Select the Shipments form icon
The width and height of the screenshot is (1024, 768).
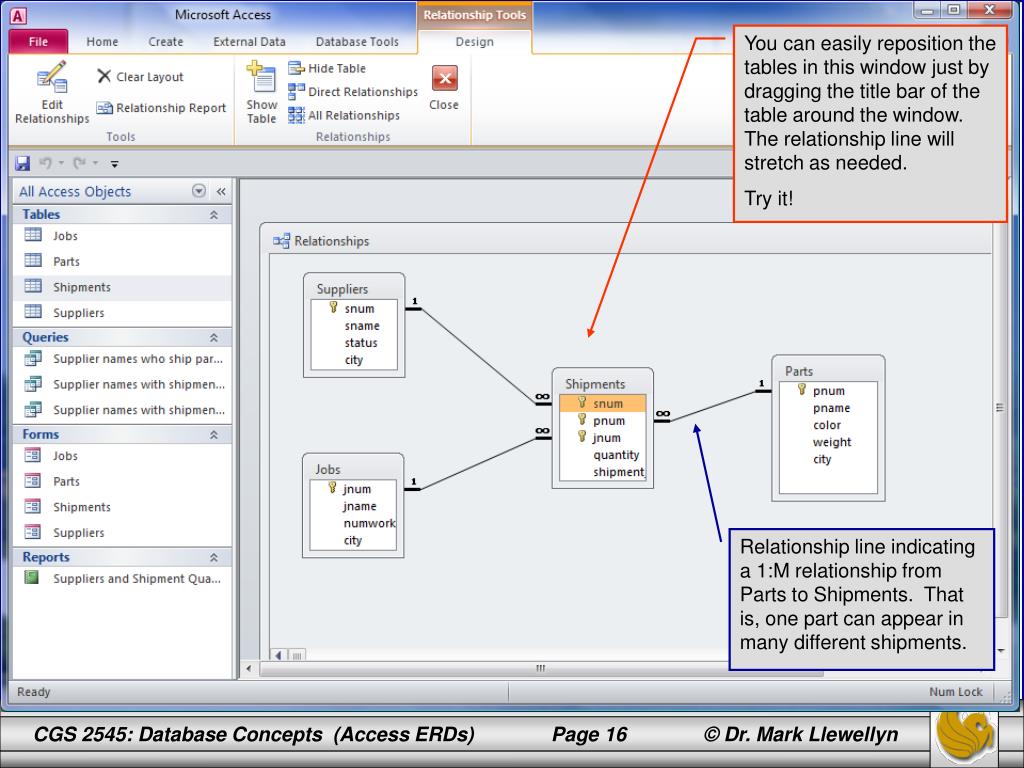pyautogui.click(x=33, y=506)
